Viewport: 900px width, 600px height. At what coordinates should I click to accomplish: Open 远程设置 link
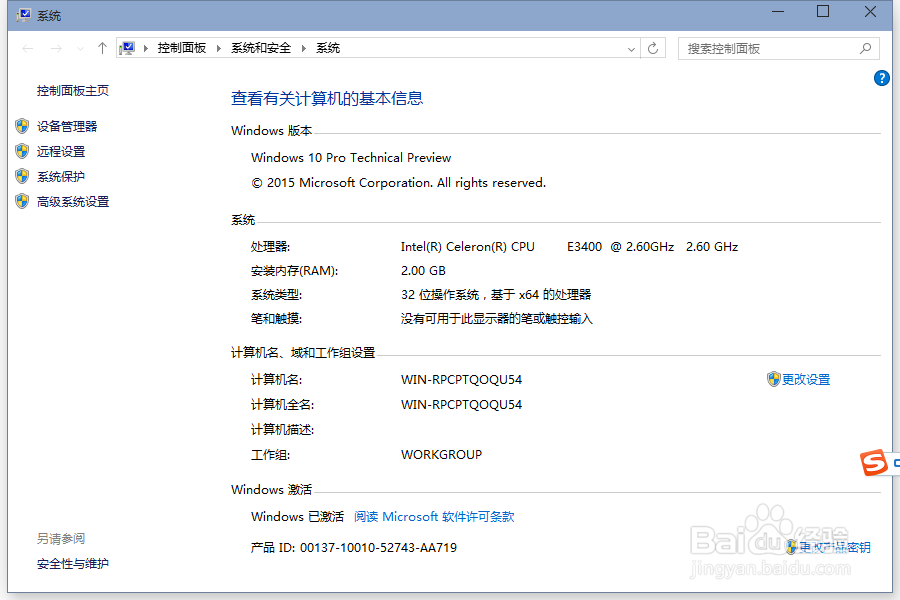tap(61, 152)
